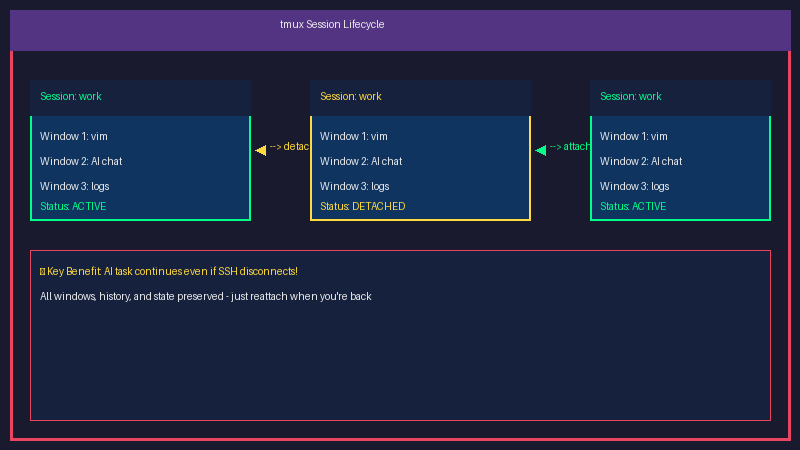Click 'Window 3: logs' in the detached session

coord(355,186)
